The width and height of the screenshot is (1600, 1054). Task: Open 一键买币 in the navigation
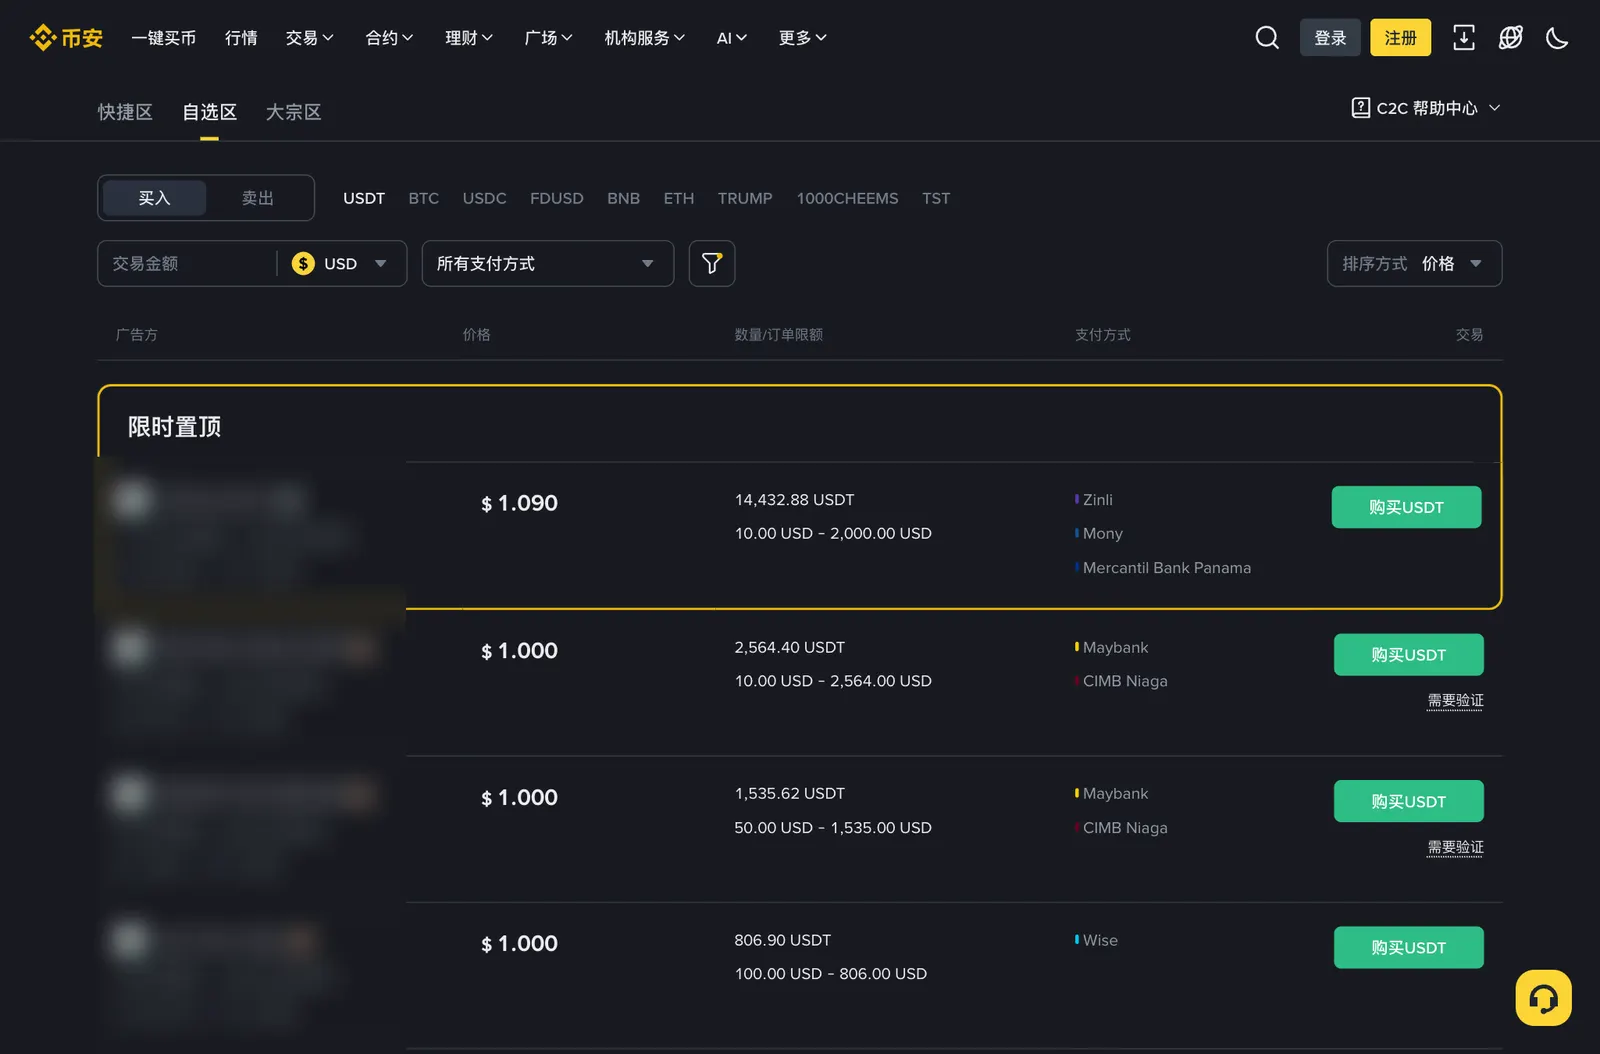point(164,38)
